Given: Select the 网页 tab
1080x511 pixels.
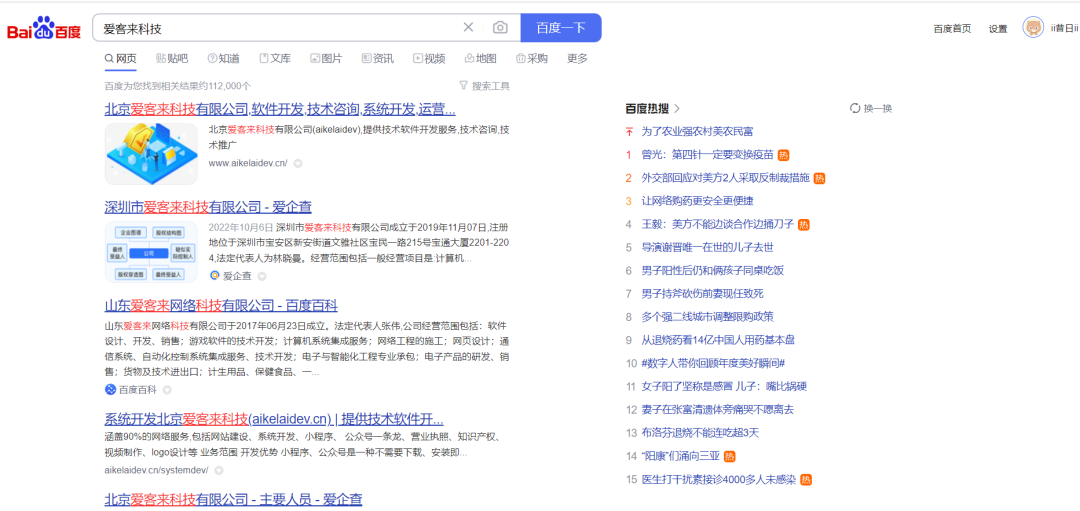Looking at the screenshot, I should coord(121,59).
